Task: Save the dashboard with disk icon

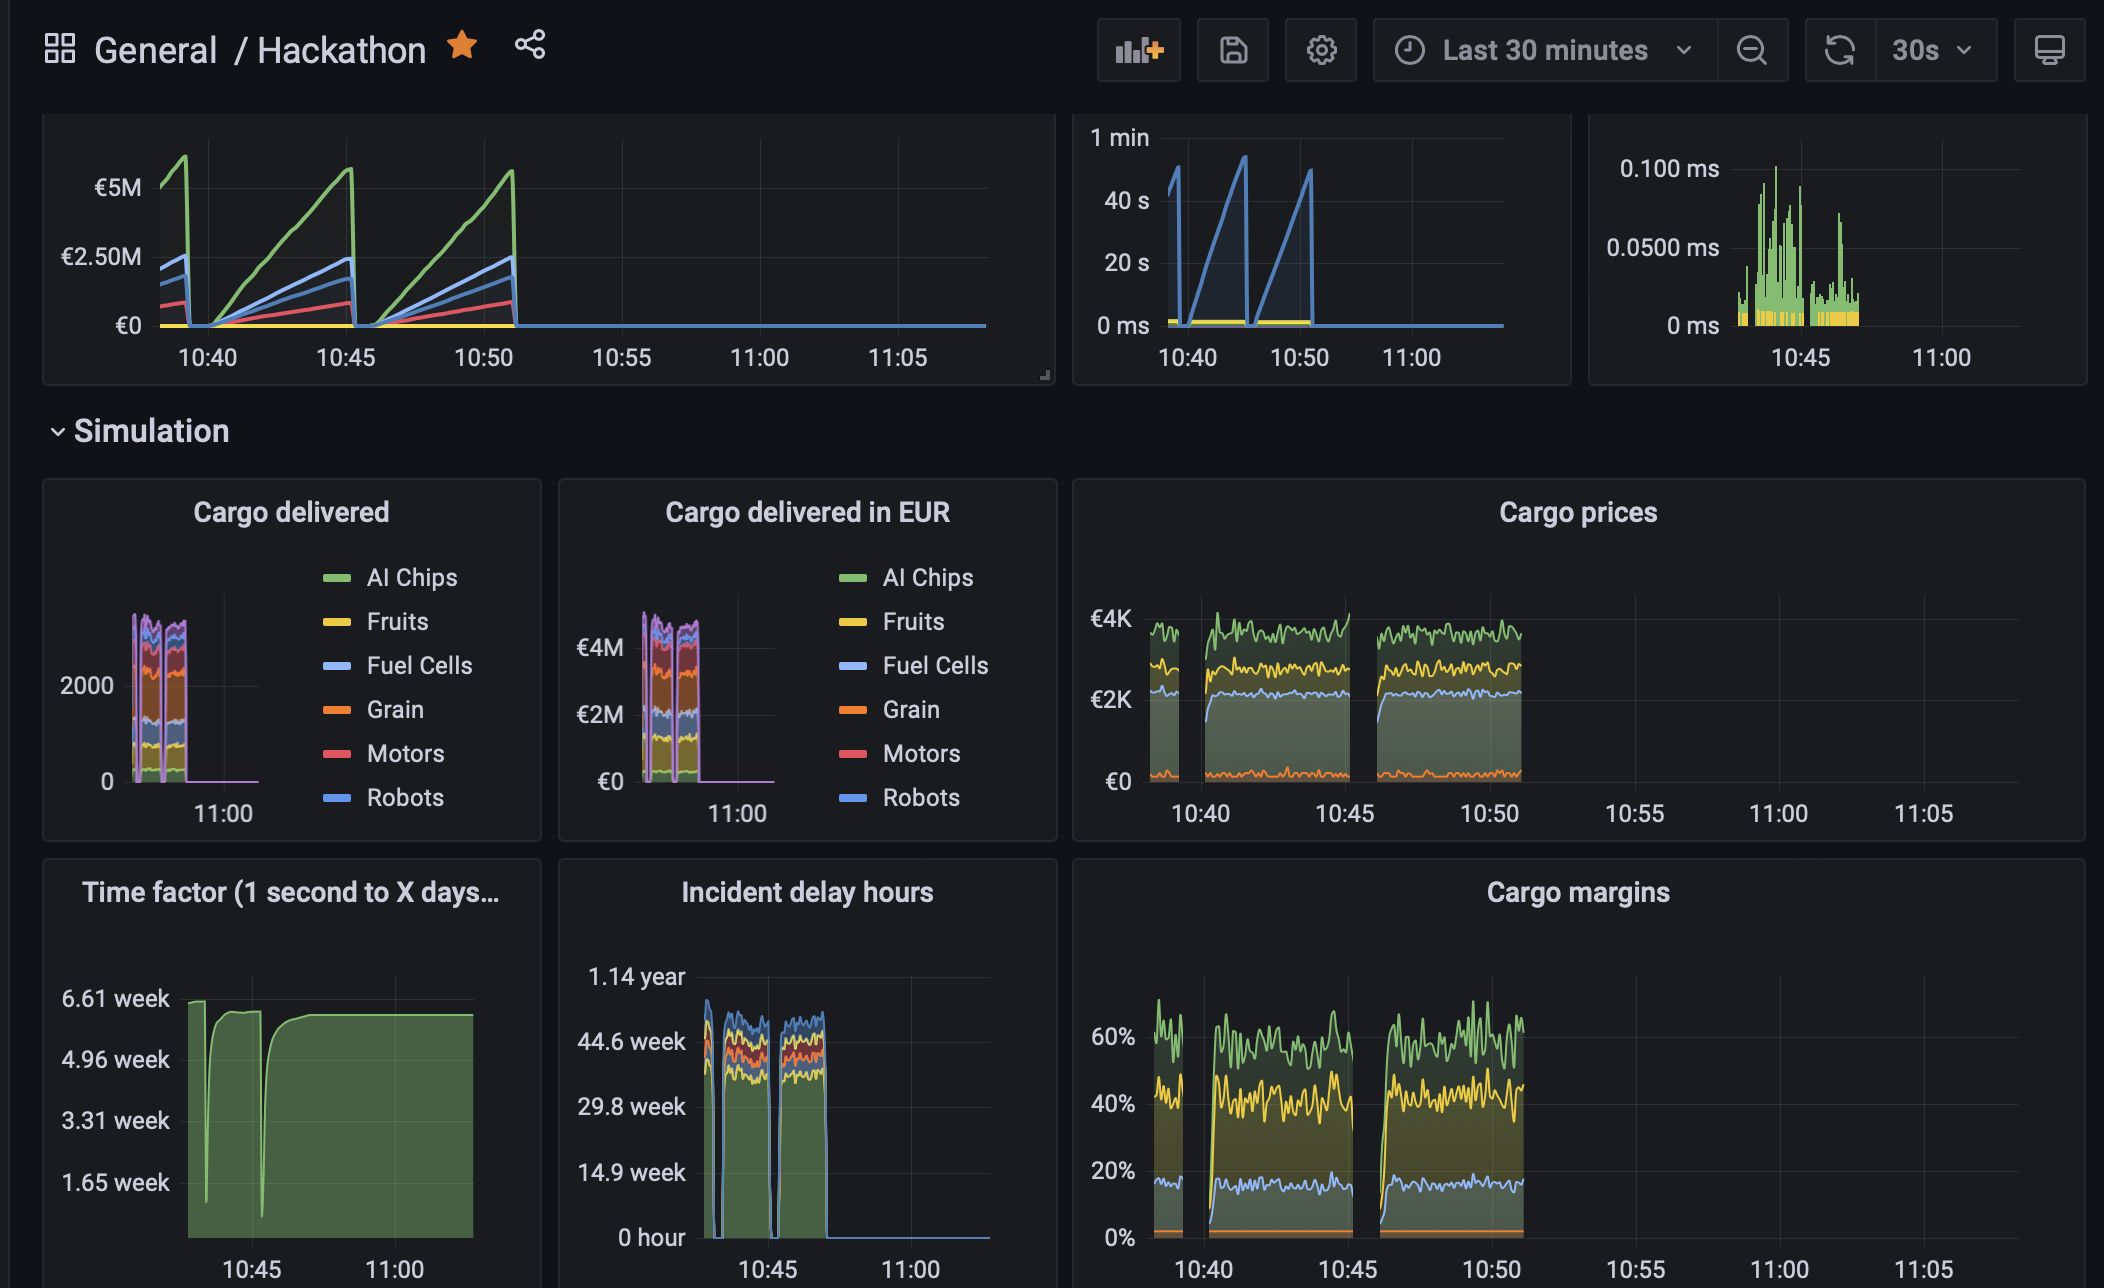Action: pos(1233,50)
